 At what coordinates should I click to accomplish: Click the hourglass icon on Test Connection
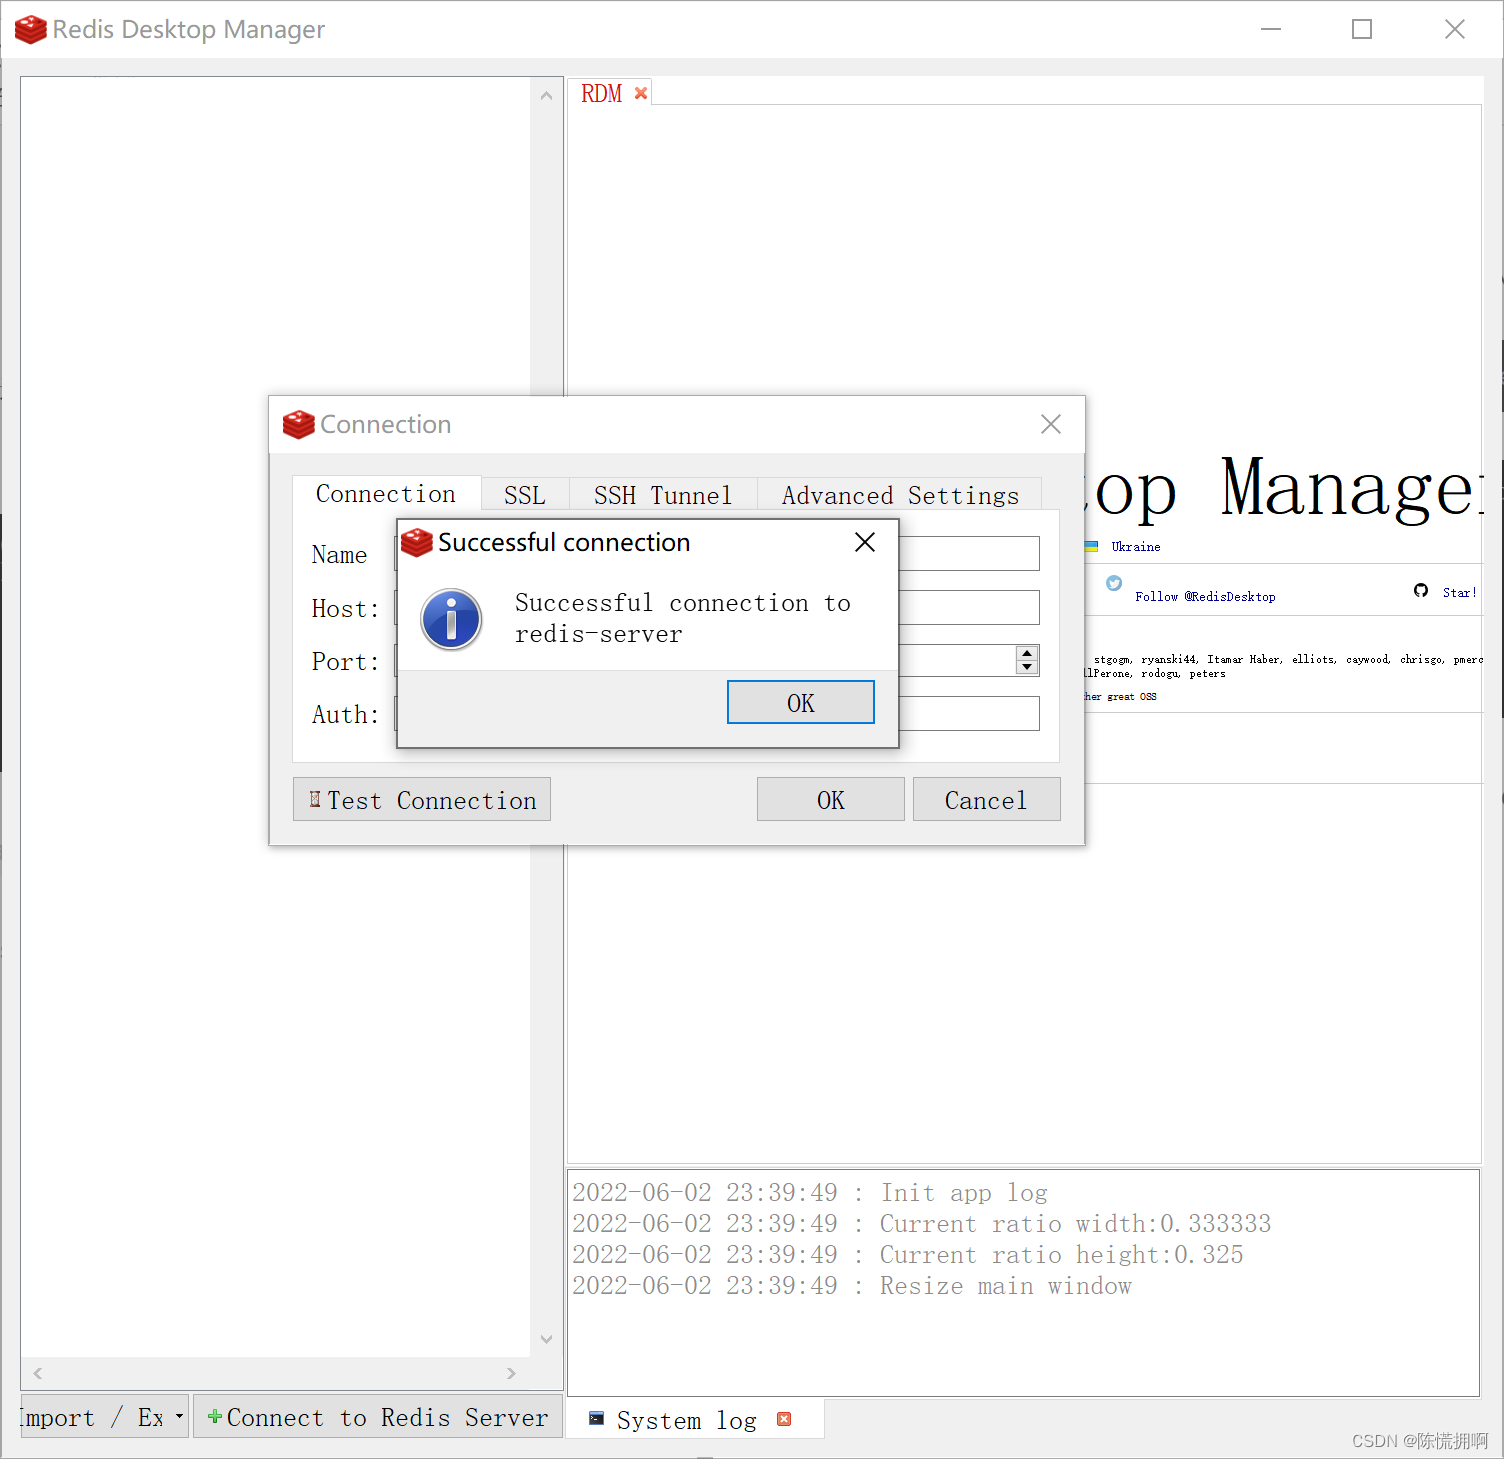[x=315, y=799]
